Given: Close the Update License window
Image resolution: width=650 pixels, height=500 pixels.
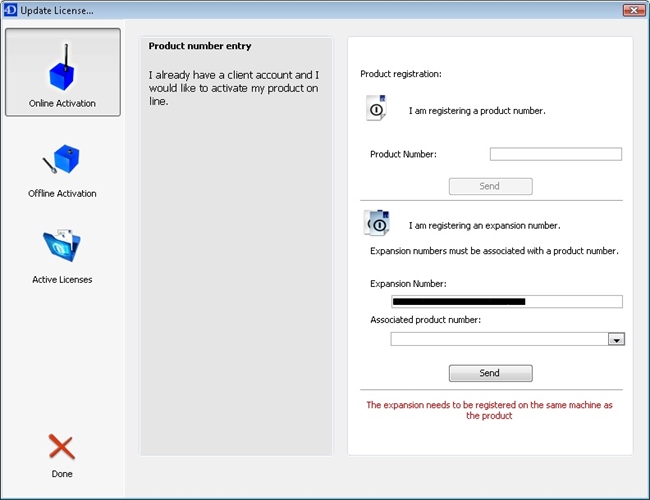Looking at the screenshot, I should click(x=632, y=10).
